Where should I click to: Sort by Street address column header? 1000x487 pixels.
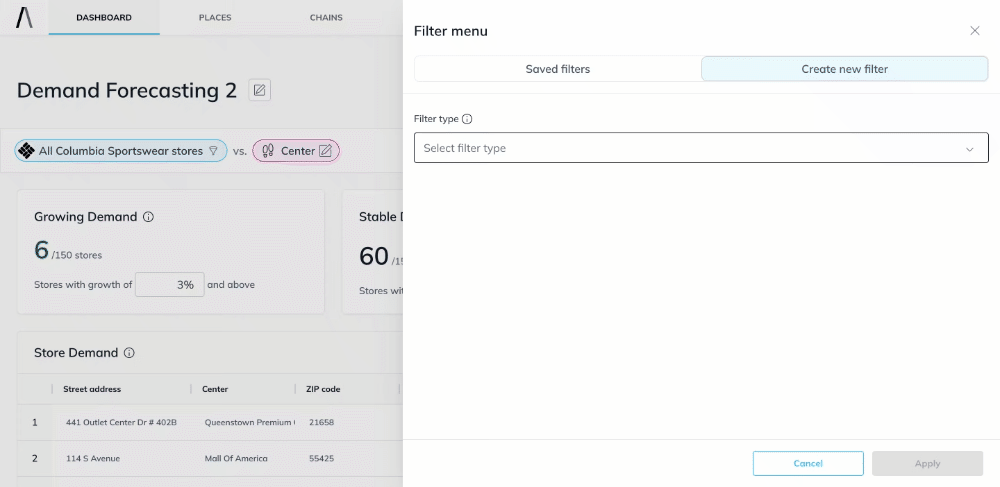tap(92, 389)
